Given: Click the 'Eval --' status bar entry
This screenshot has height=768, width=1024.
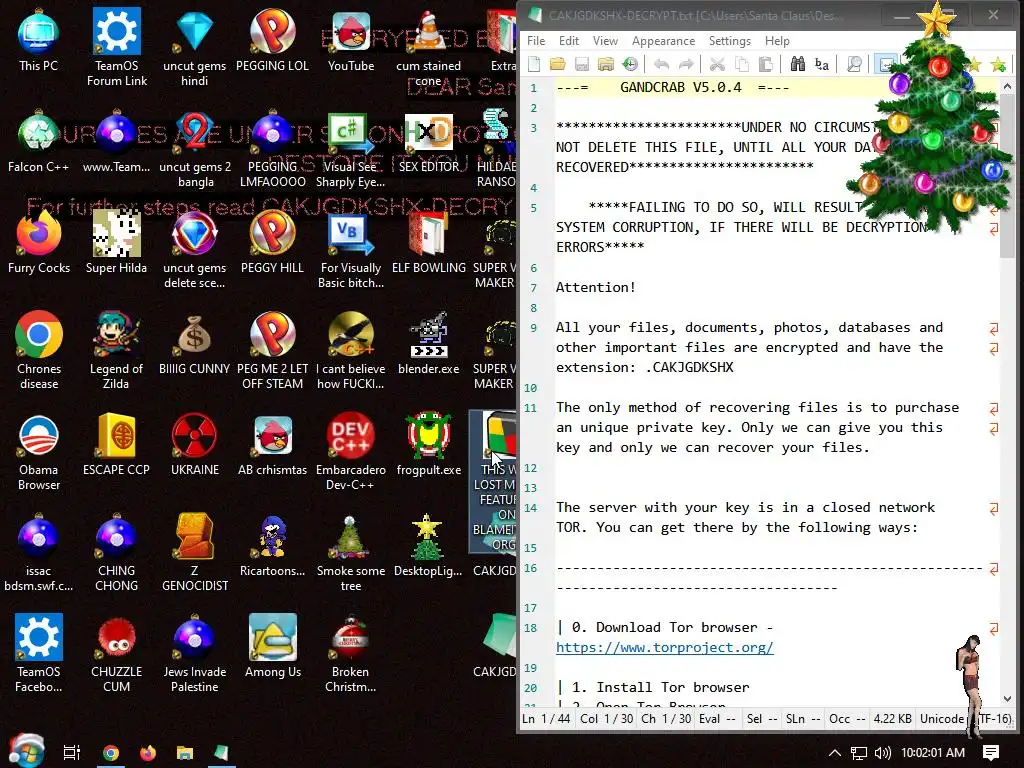Looking at the screenshot, I should pyautogui.click(x=717, y=719).
